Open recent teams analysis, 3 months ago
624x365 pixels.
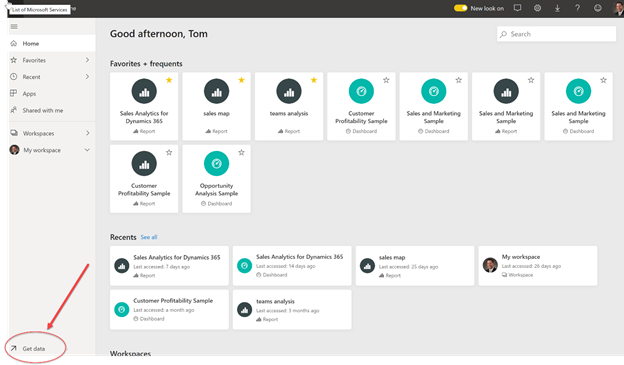pos(292,309)
